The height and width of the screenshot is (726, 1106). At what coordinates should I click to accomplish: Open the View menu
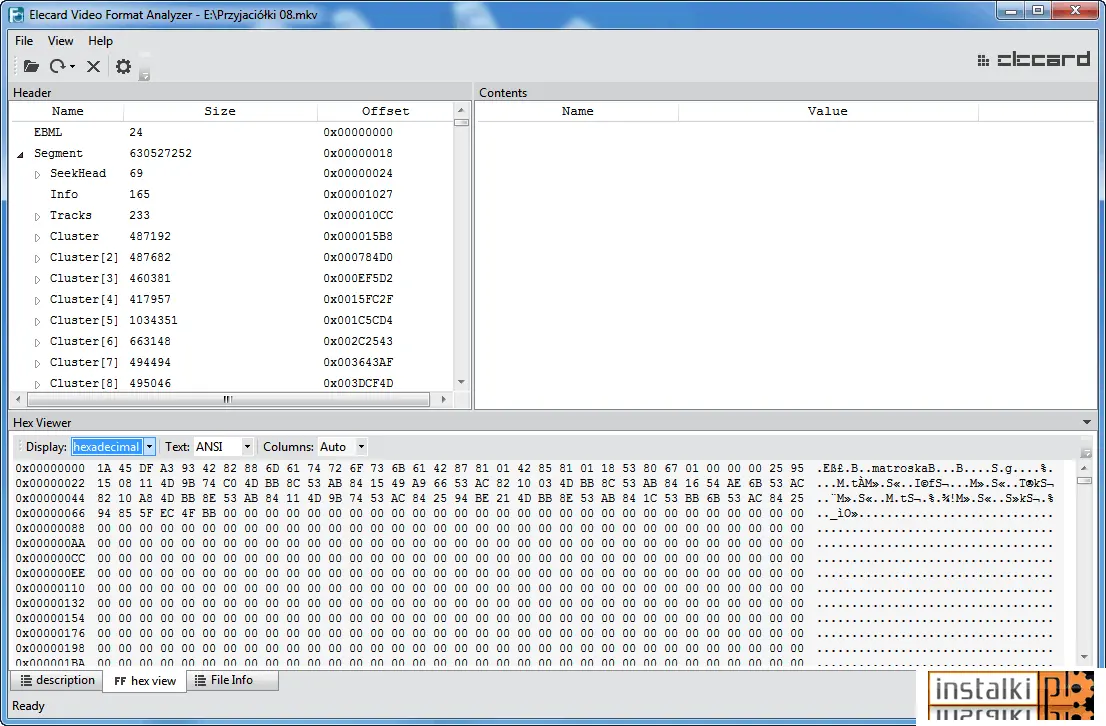[60, 41]
